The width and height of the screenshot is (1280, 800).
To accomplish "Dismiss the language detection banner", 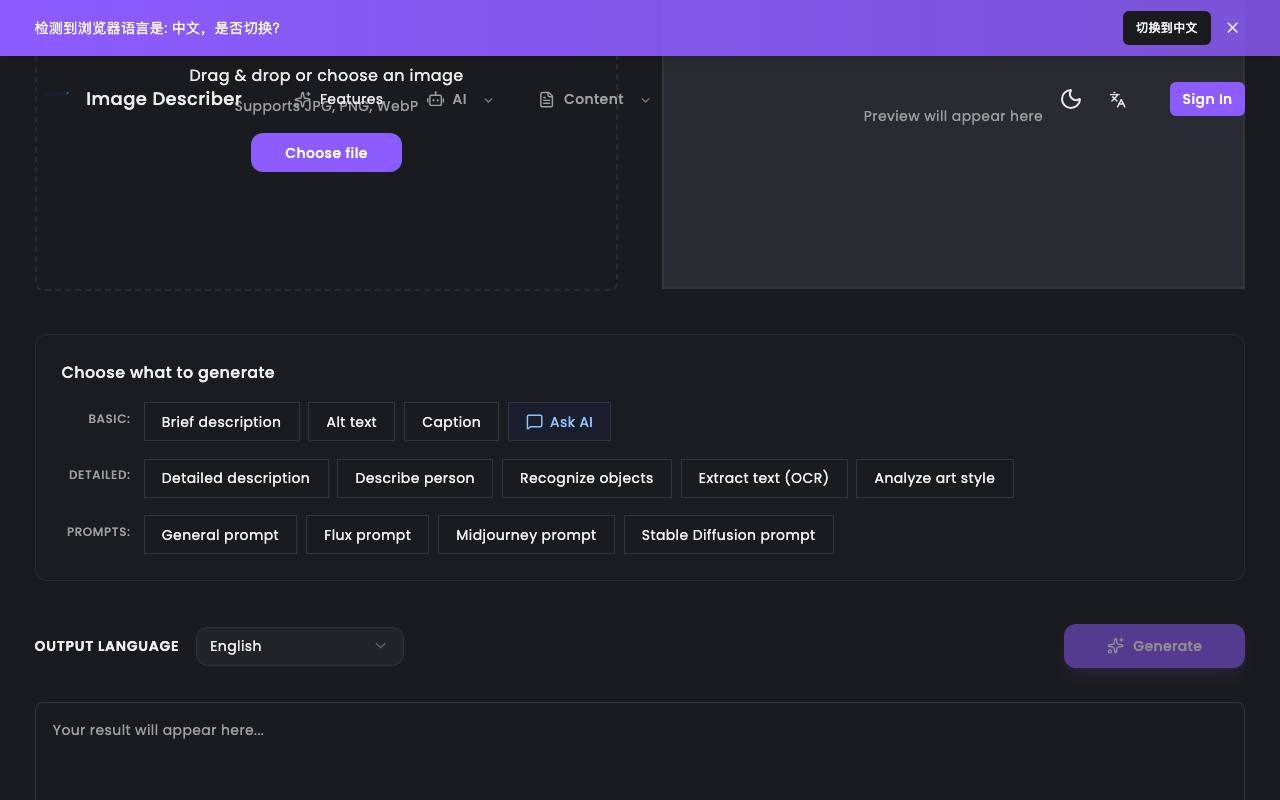I will click(1232, 28).
